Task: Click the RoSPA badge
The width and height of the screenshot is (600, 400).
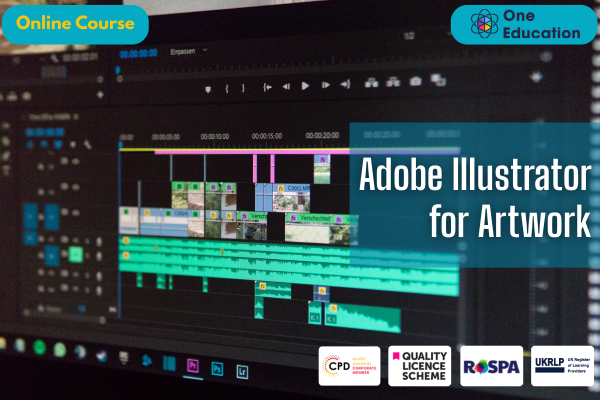Action: coord(491,365)
